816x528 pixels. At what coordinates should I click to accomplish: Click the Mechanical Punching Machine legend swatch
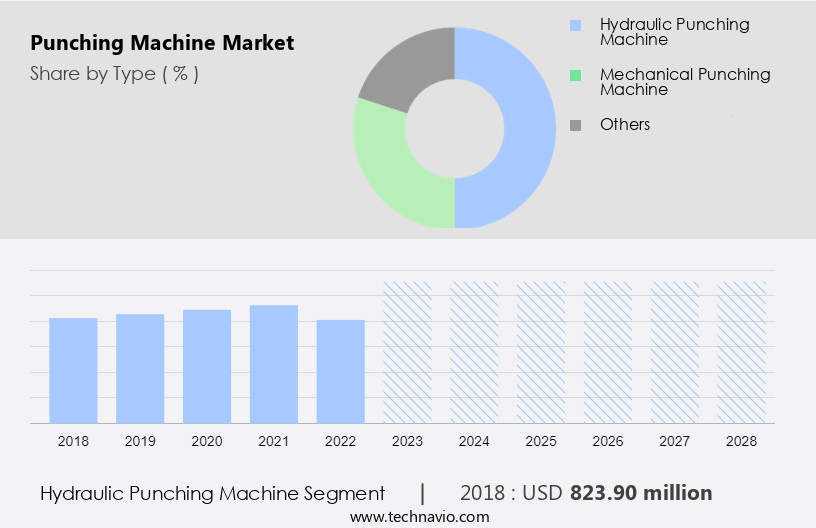[x=574, y=75]
